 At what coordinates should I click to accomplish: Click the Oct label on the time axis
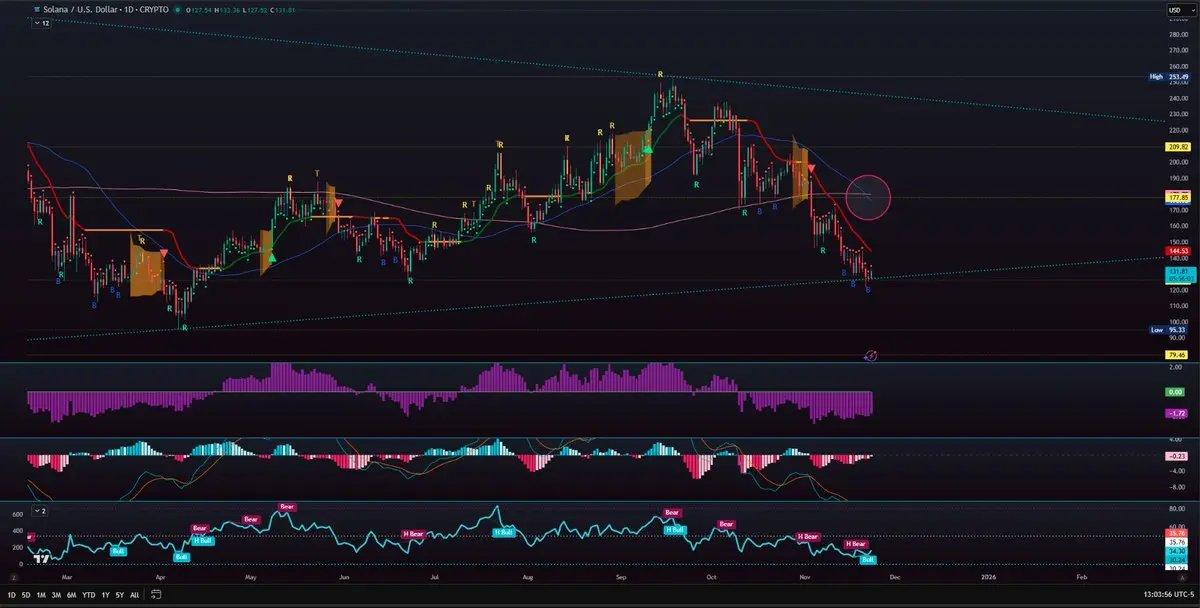pyautogui.click(x=711, y=577)
